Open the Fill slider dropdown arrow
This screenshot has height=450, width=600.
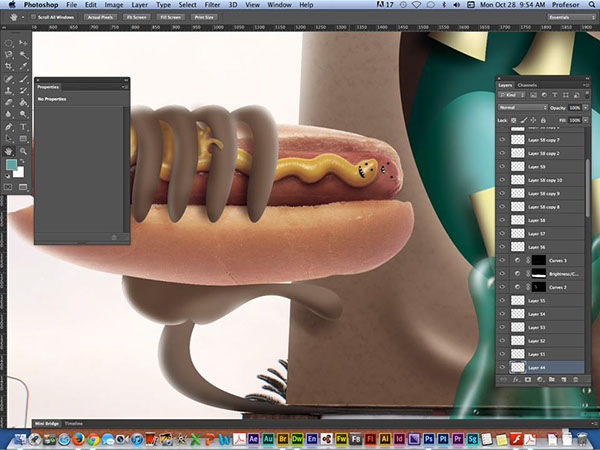[x=585, y=120]
